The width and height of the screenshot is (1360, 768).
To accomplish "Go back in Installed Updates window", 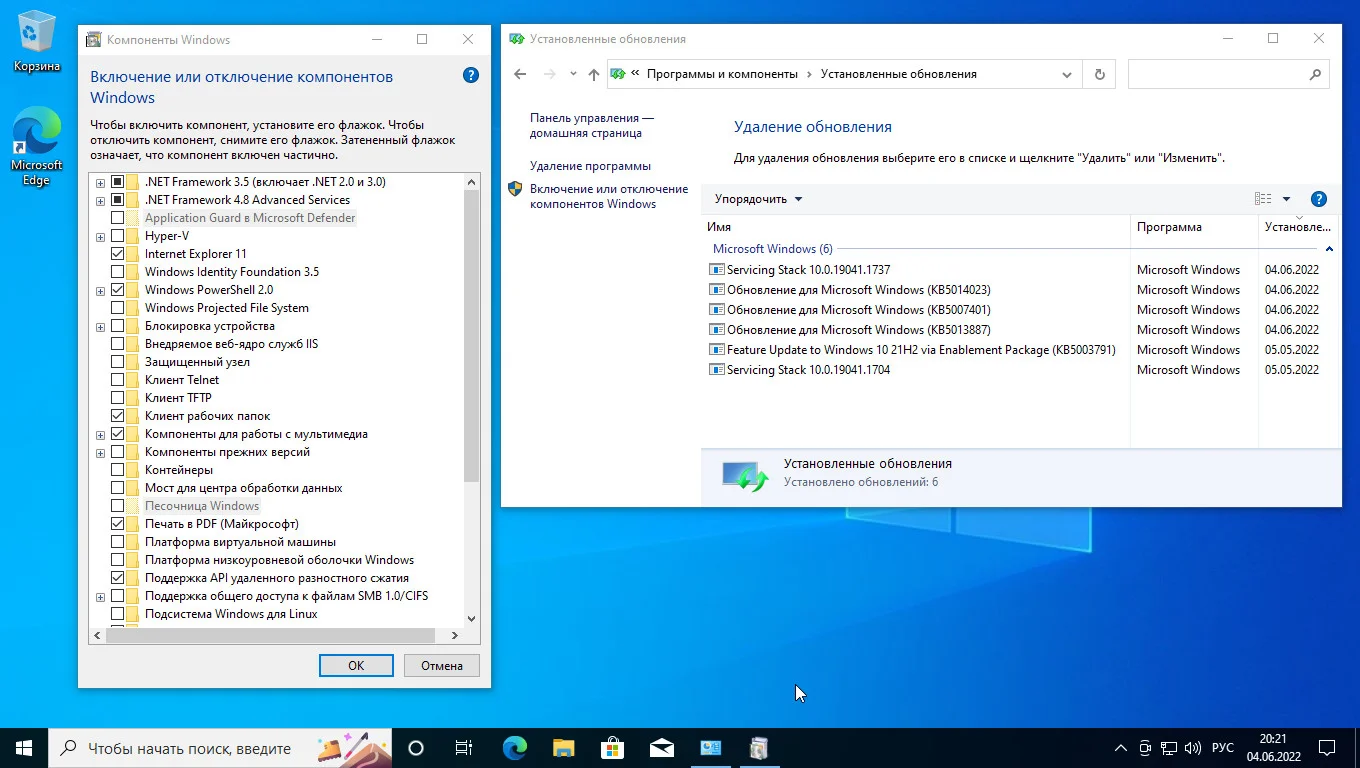I will point(520,74).
